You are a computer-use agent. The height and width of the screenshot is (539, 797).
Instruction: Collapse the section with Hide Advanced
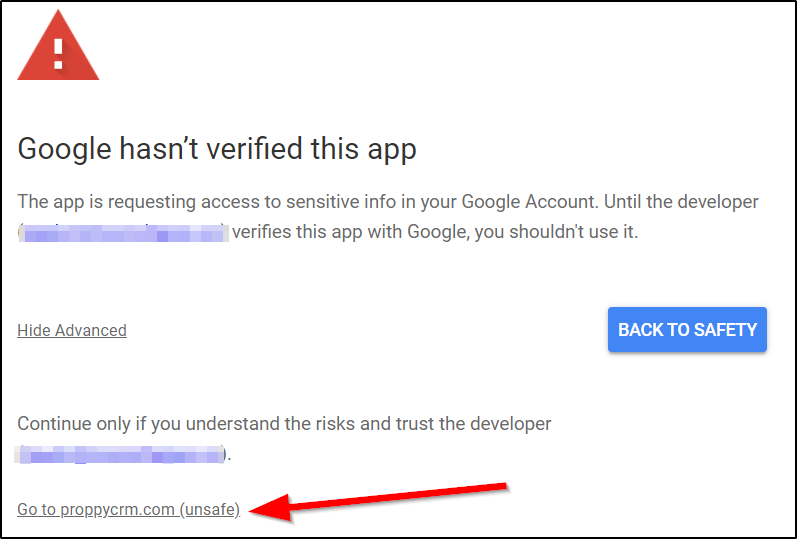pyautogui.click(x=72, y=330)
